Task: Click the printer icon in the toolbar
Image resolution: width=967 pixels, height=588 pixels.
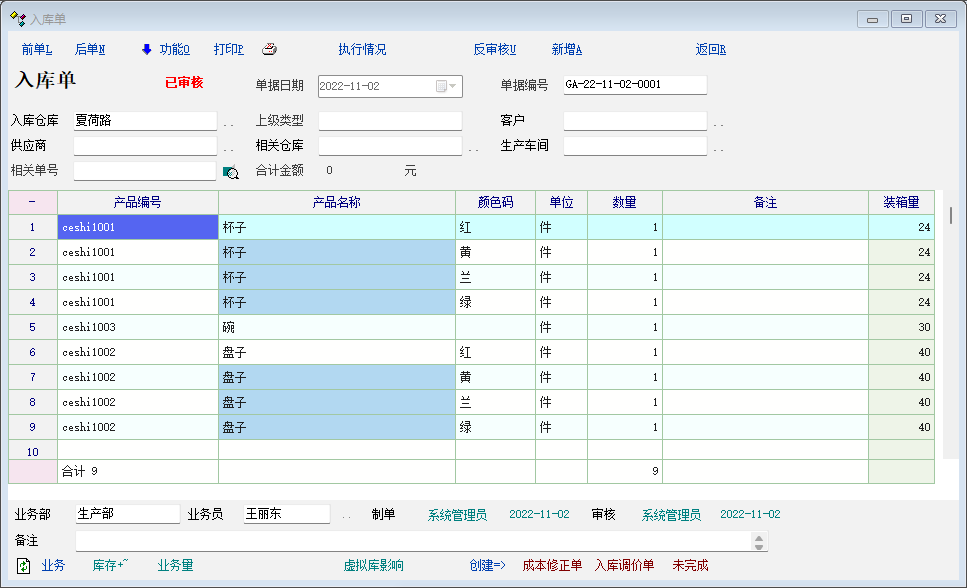Action: [269, 49]
